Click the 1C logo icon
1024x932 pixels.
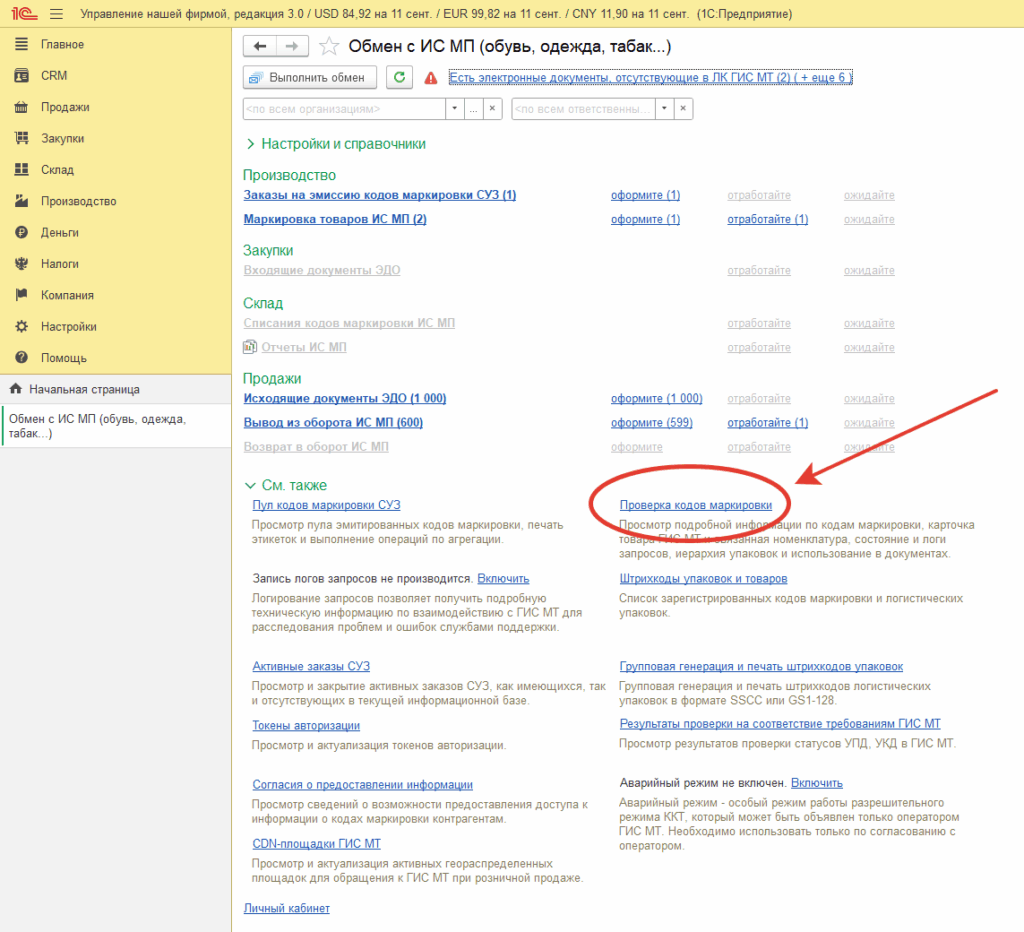pos(24,13)
